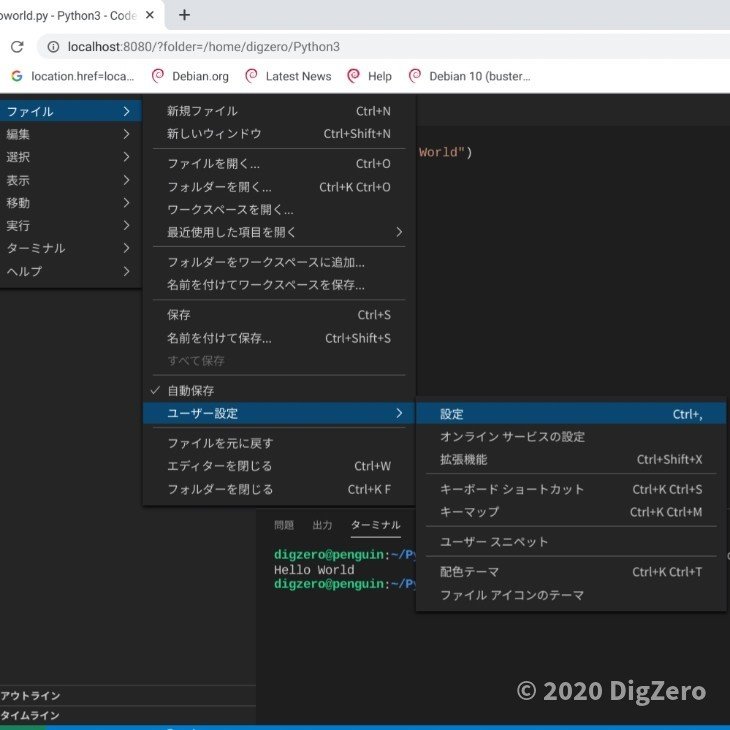Open the 選択 menu
This screenshot has width=730, height=730.
[x=70, y=157]
